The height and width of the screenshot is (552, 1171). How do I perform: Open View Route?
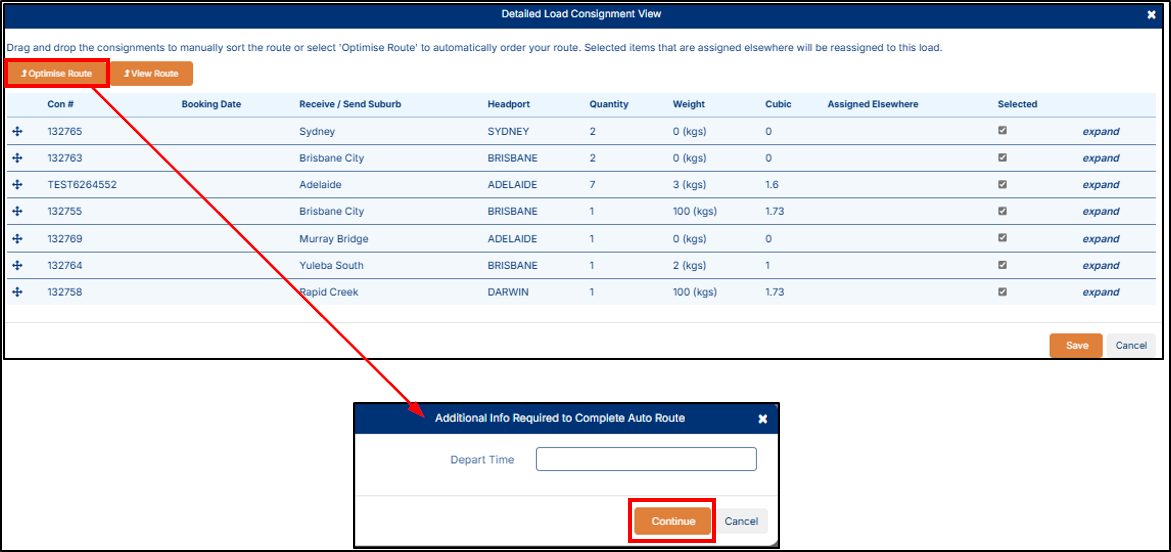coord(151,74)
